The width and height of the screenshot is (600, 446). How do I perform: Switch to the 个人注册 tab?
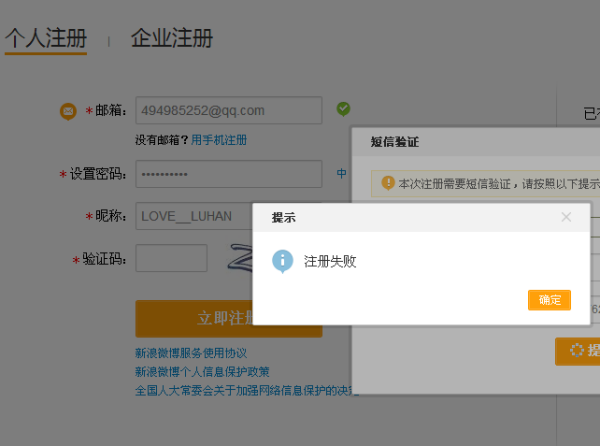(x=46, y=38)
